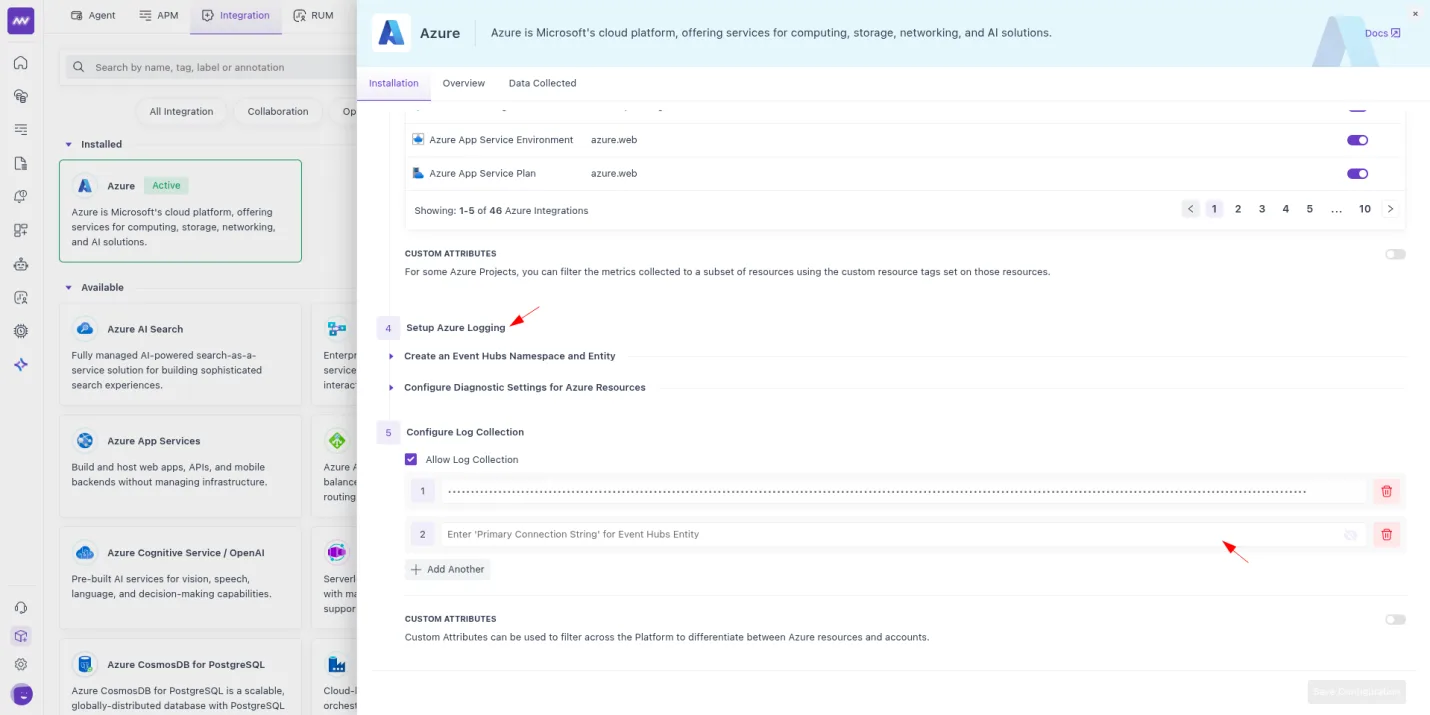Switch to the Data Collected tab
Viewport: 1430px width, 715px height.
tap(542, 83)
